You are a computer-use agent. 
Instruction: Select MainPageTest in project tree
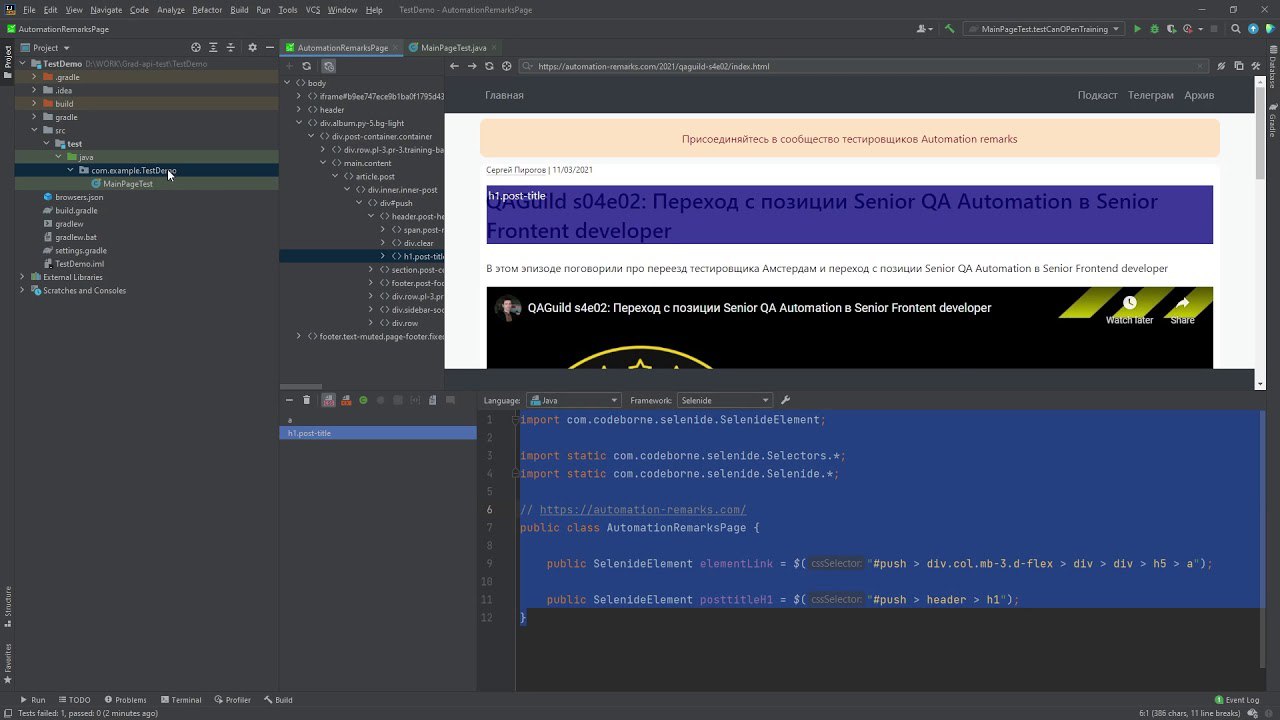pyautogui.click(x=128, y=184)
